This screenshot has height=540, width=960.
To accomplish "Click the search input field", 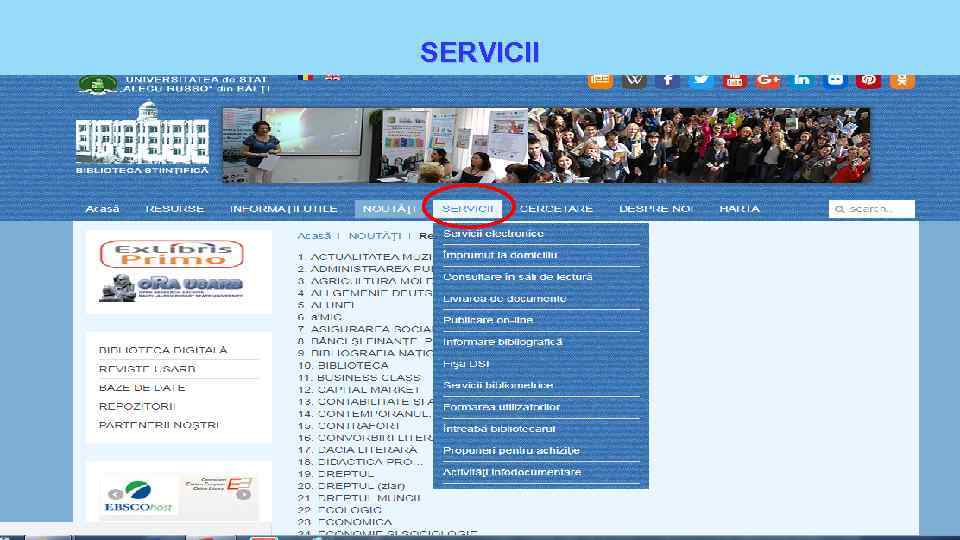I will pos(872,209).
